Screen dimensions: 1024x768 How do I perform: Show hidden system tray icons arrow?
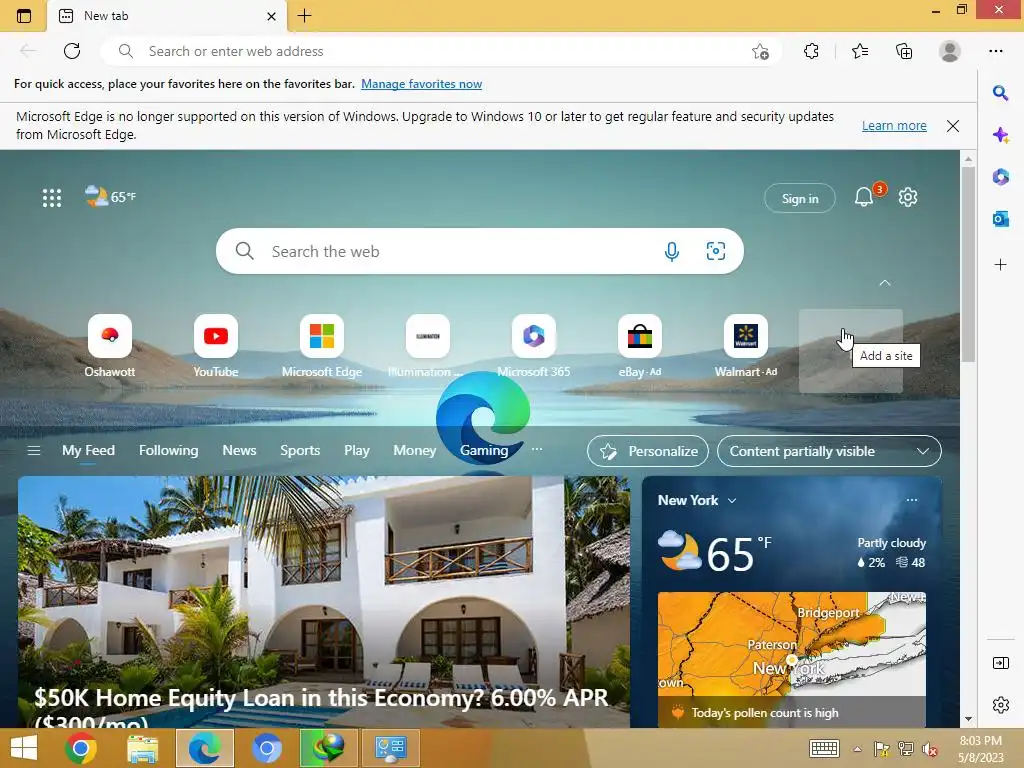[857, 749]
